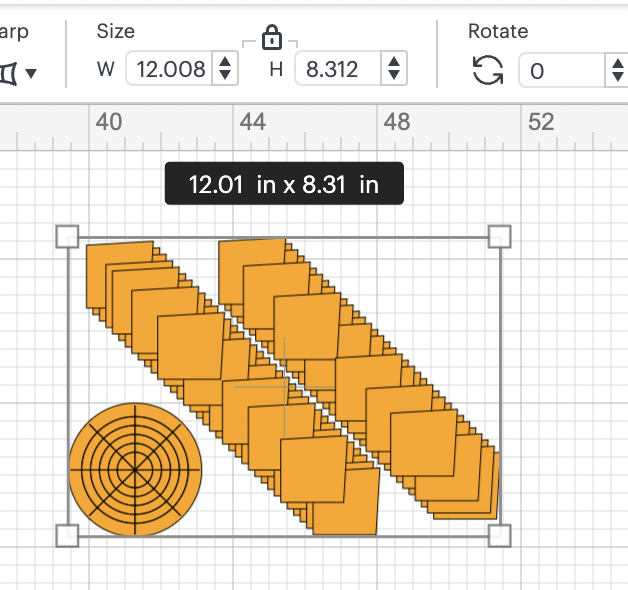Click the Rotate angle input field
Screen dimensions: 628x590
point(562,70)
